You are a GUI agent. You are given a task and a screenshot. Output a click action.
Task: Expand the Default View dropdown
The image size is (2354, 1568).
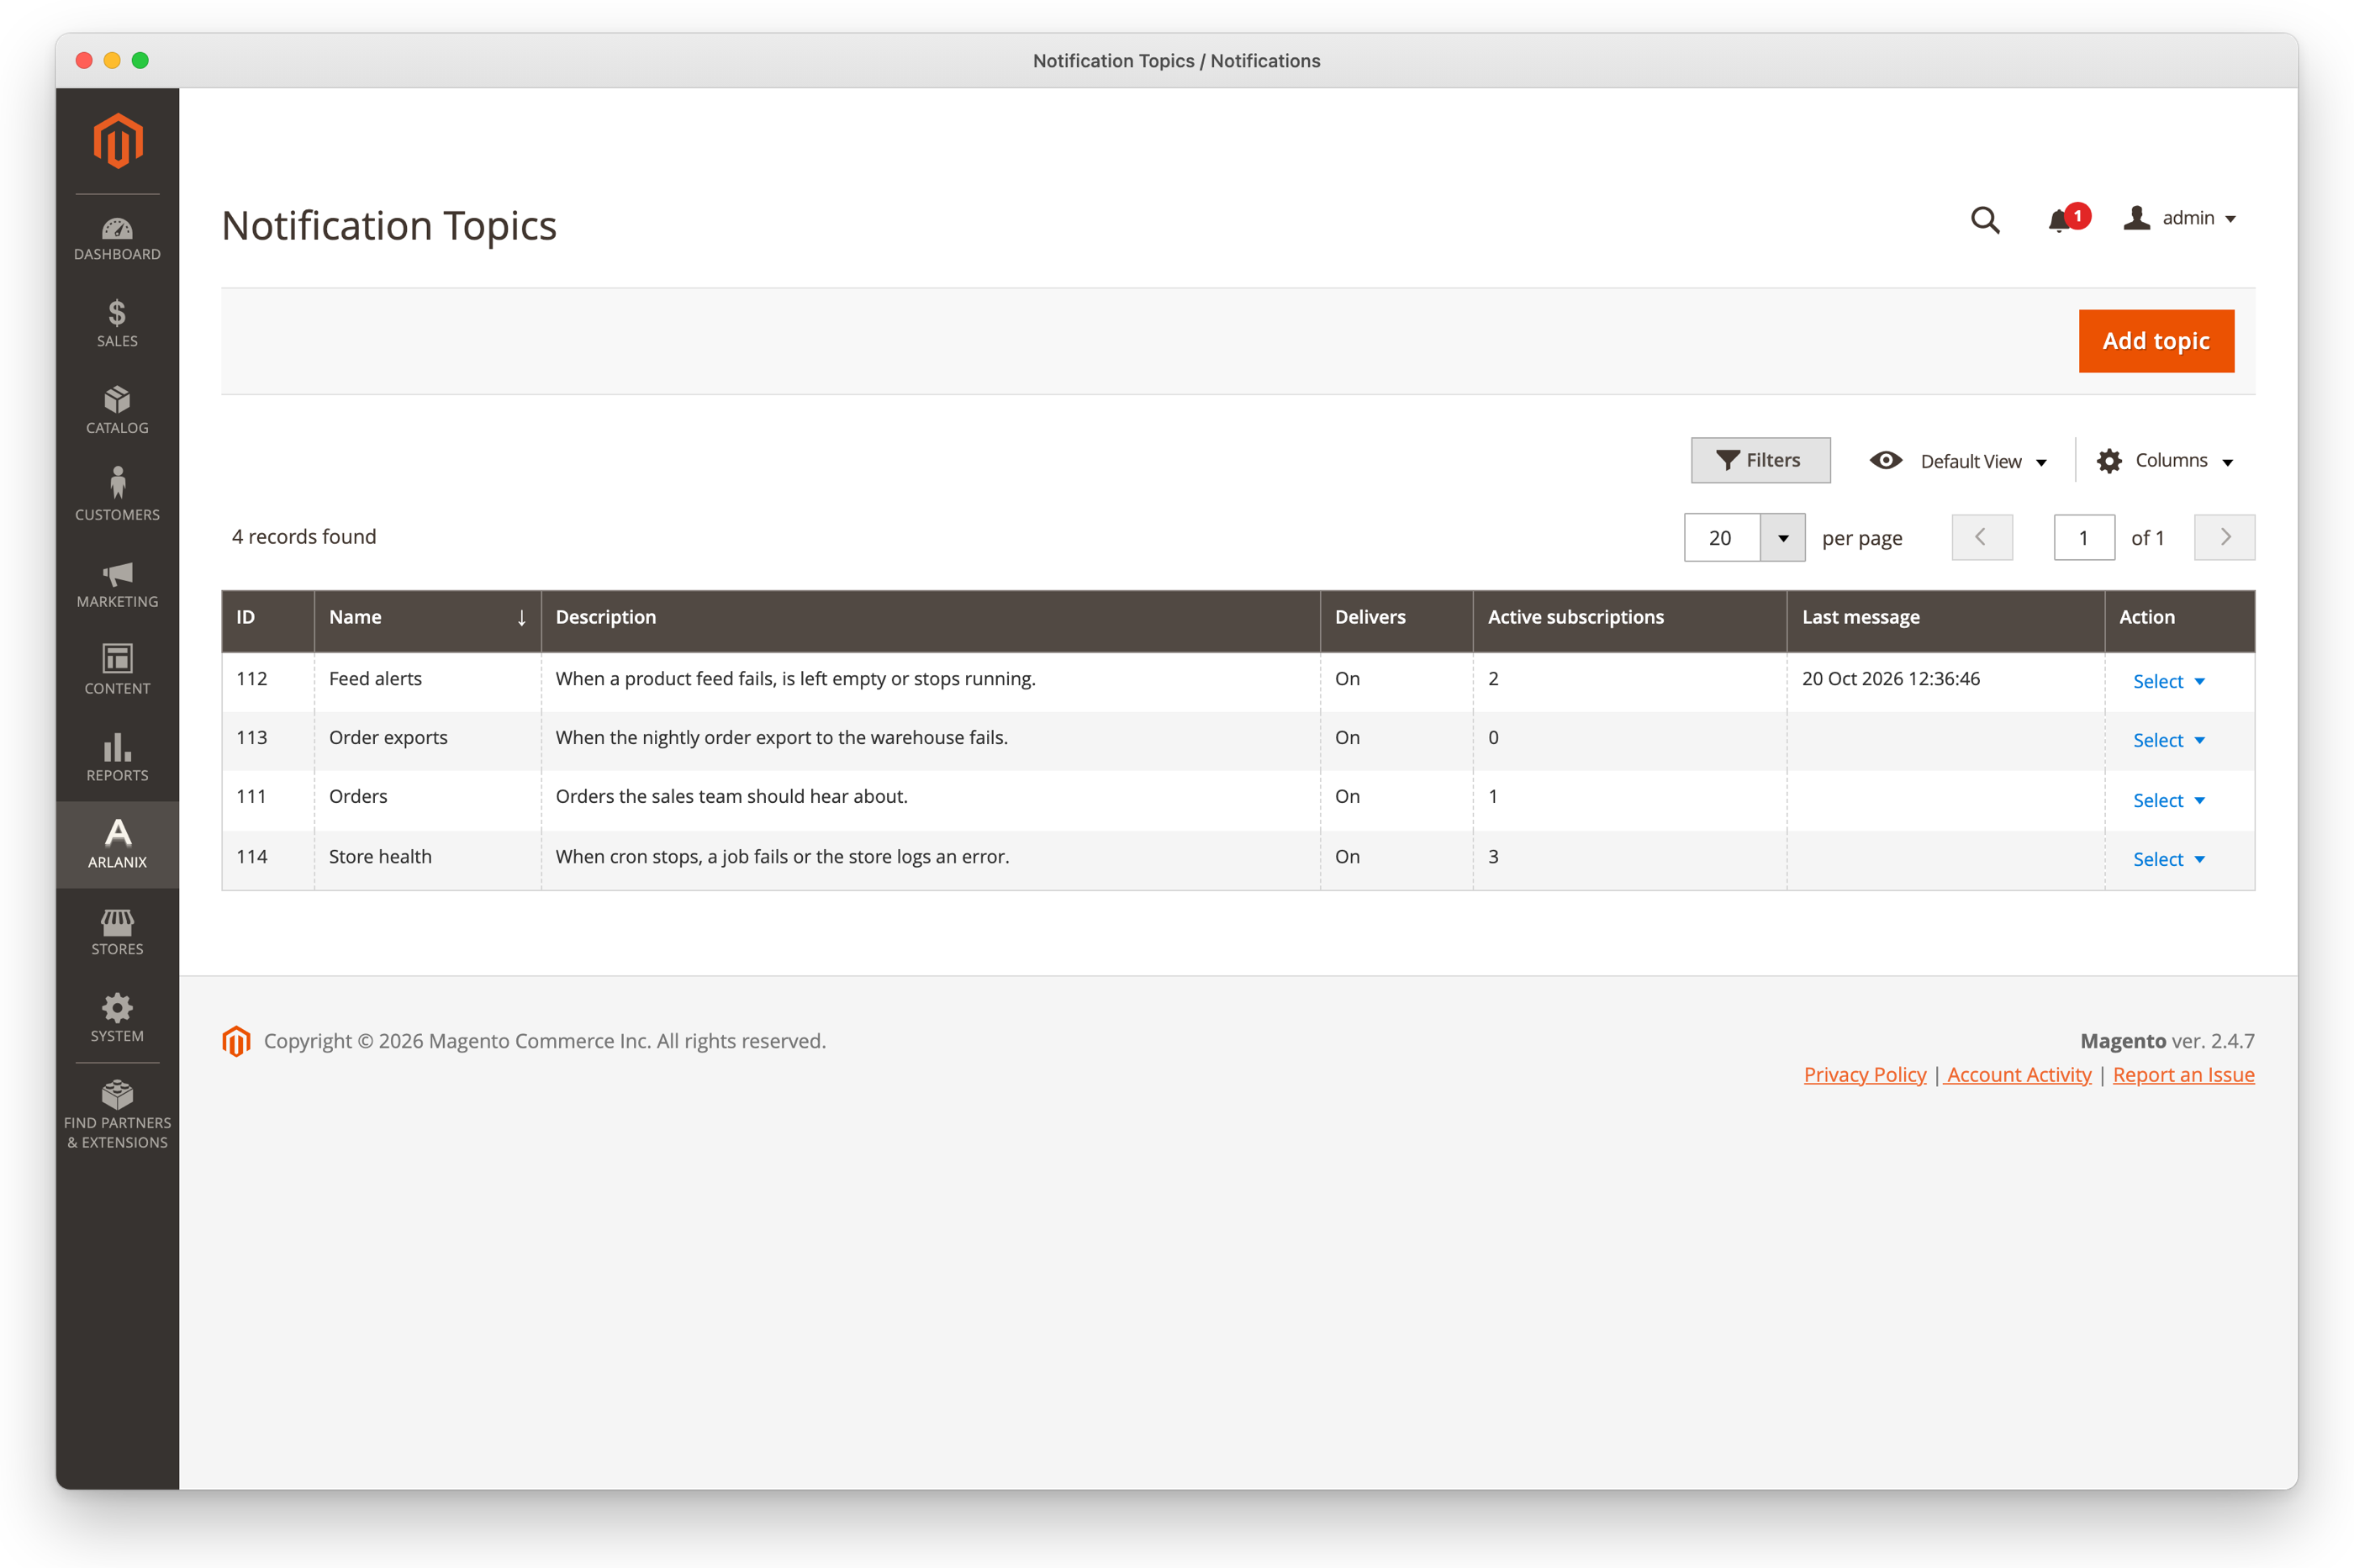[1958, 461]
